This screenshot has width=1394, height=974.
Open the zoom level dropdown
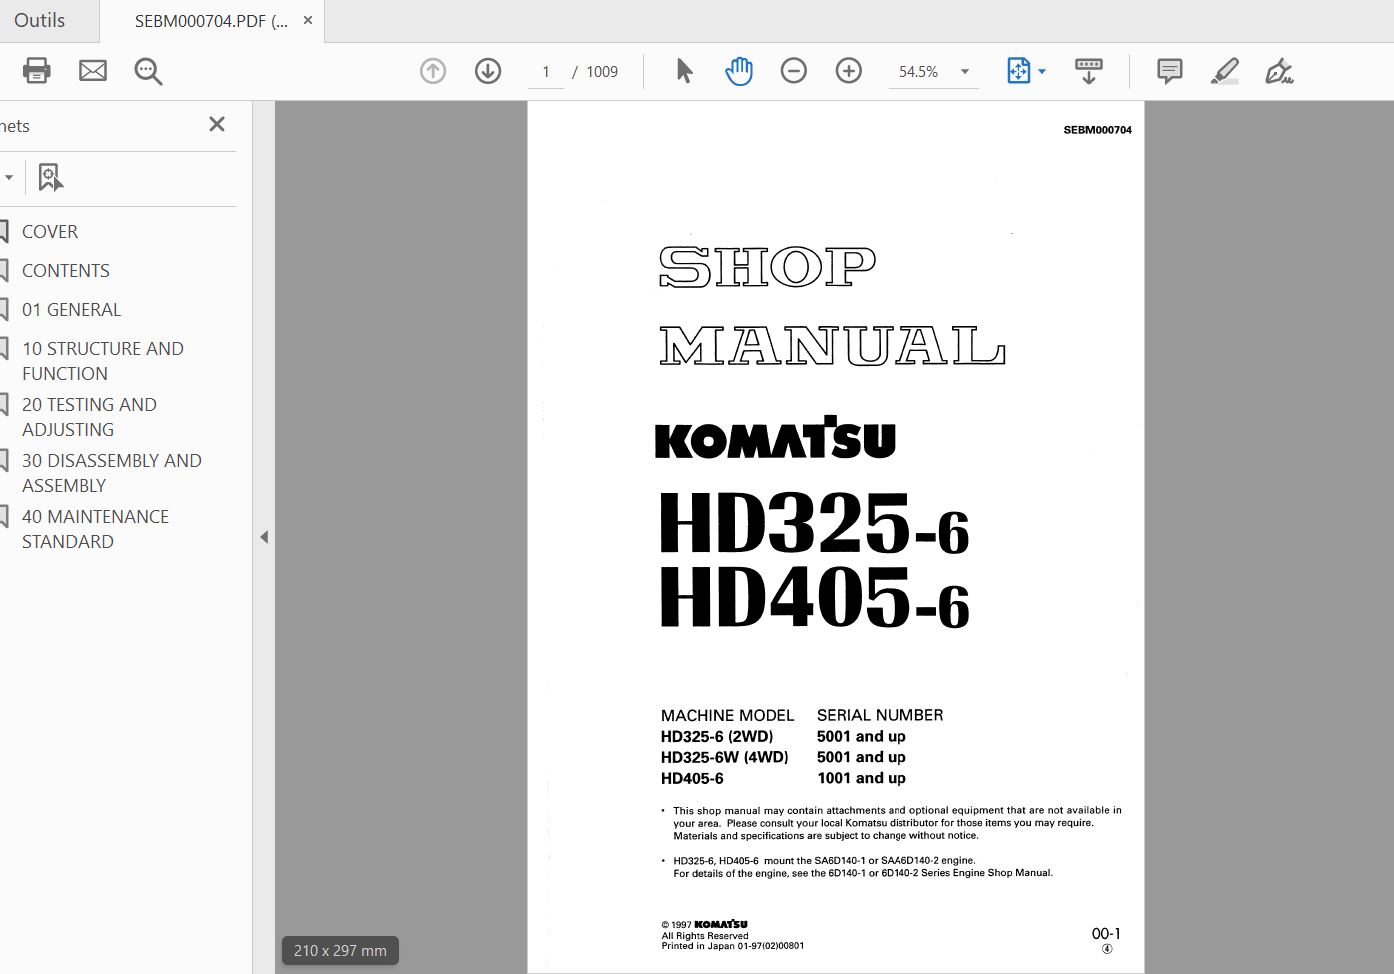[x=965, y=71]
